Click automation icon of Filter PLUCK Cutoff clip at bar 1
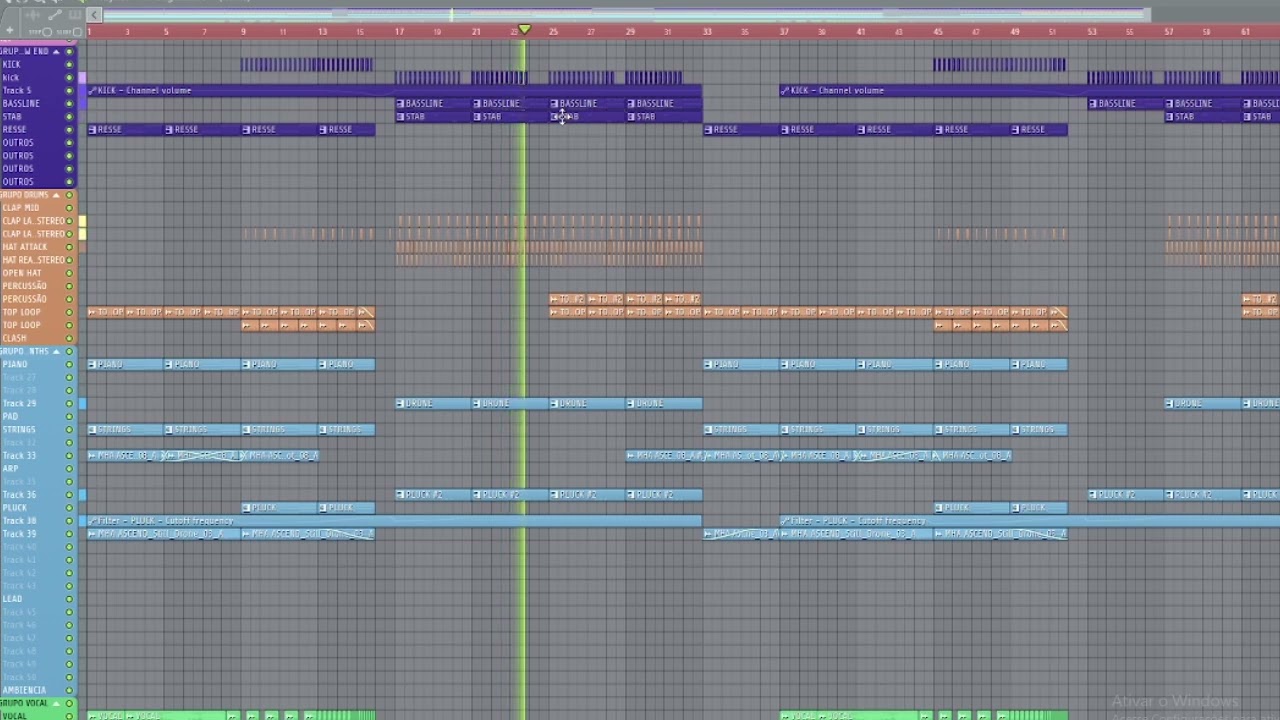Image resolution: width=1280 pixels, height=720 pixels. (x=92, y=520)
